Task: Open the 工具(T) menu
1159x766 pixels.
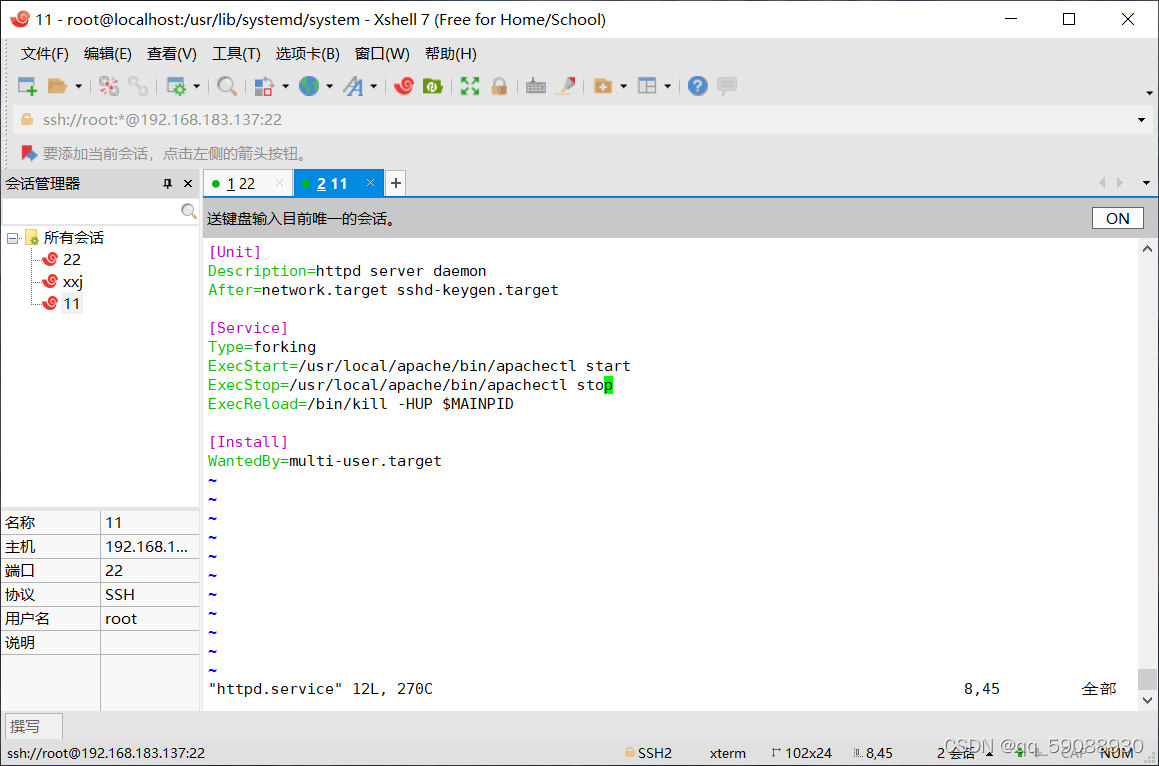Action: coord(237,54)
